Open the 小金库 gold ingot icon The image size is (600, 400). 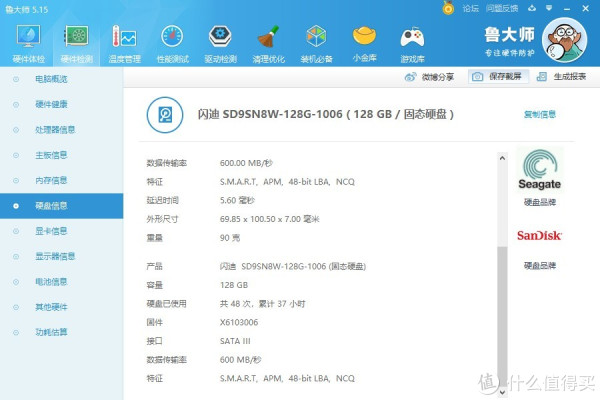tap(364, 43)
